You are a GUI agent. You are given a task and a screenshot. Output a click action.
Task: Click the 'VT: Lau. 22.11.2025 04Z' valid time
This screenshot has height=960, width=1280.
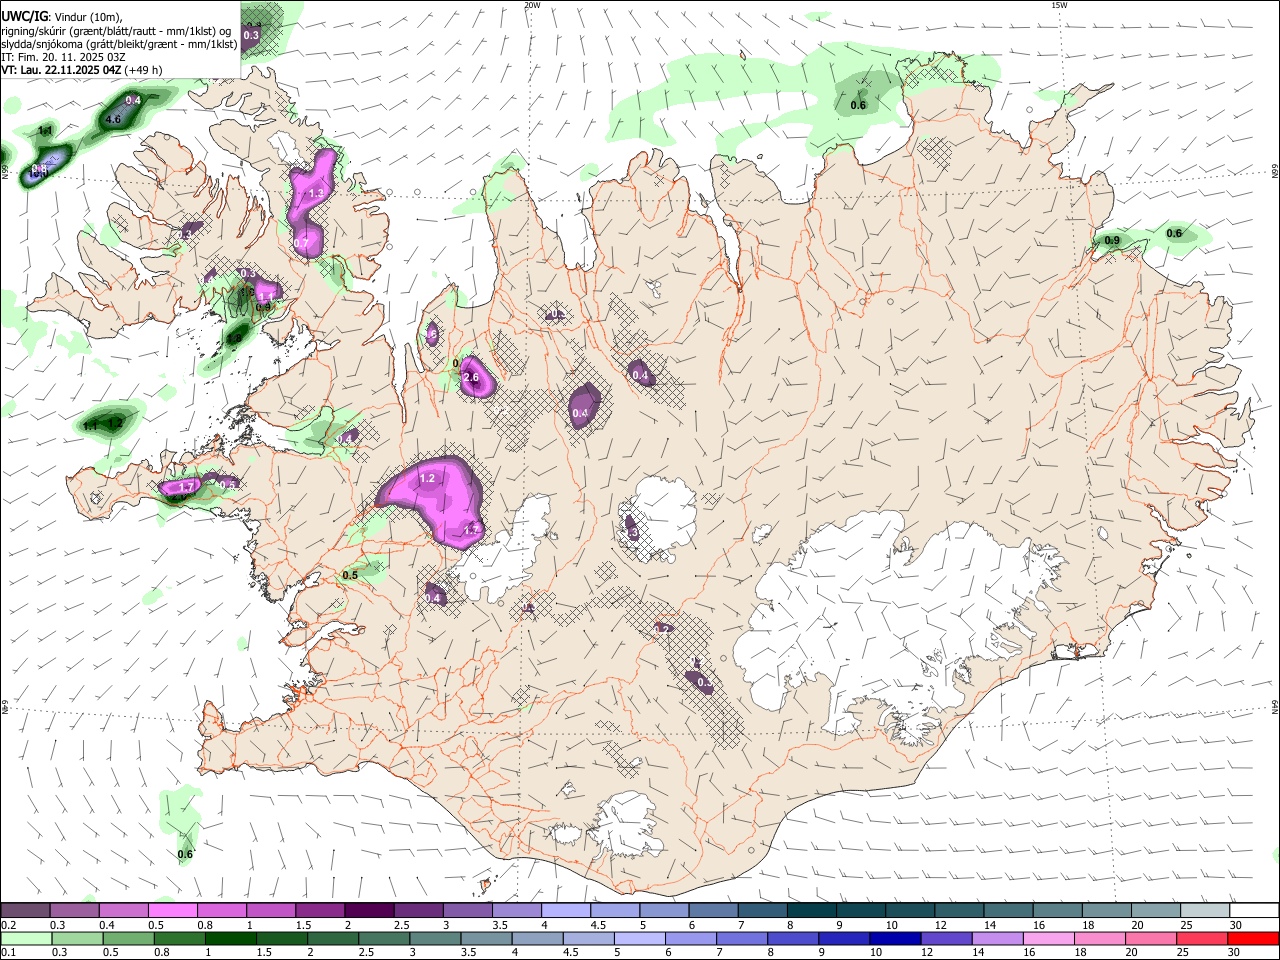pos(61,70)
